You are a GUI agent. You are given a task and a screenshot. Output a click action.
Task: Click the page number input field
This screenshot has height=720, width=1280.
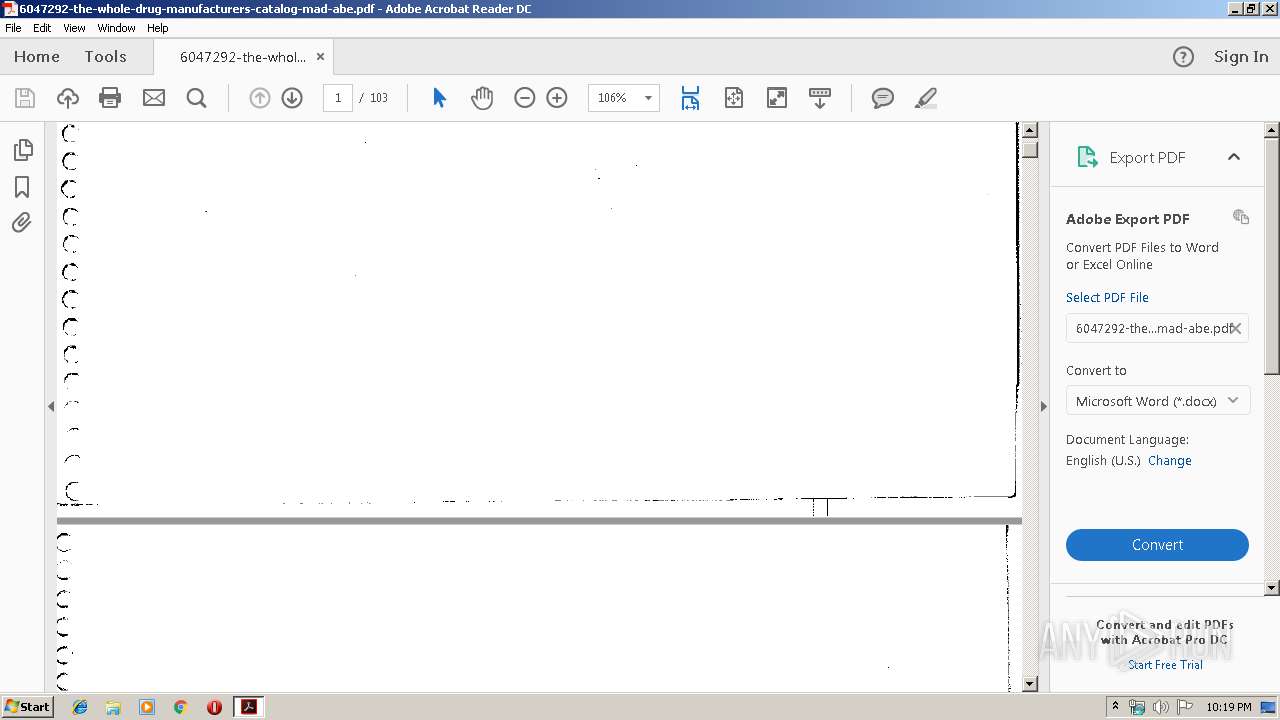(338, 98)
